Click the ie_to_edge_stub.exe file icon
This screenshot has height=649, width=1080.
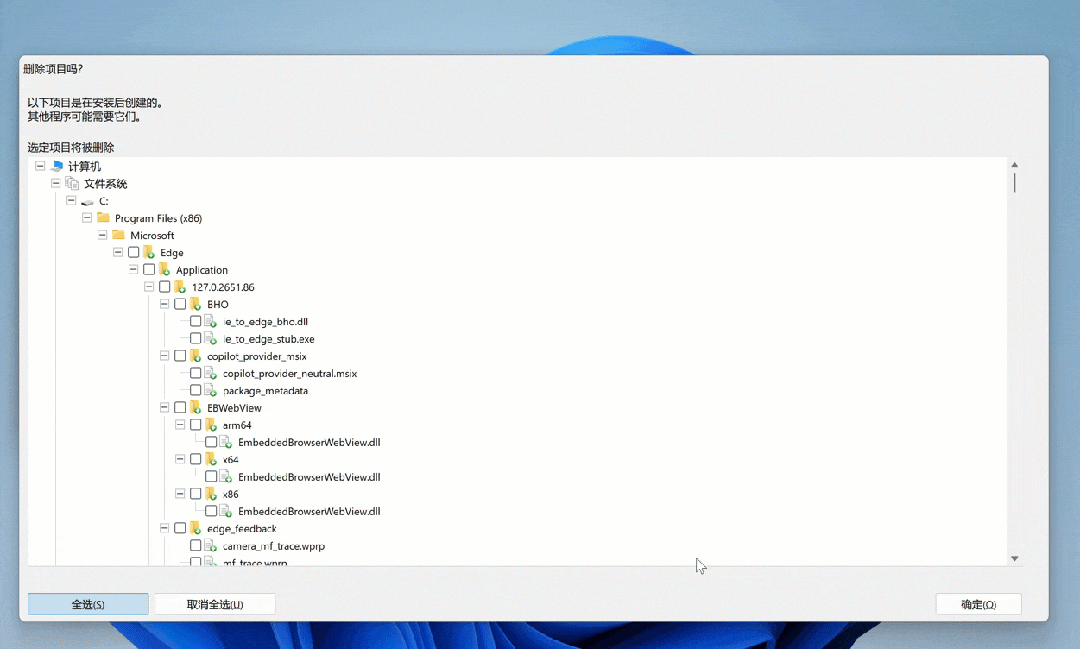(x=211, y=339)
